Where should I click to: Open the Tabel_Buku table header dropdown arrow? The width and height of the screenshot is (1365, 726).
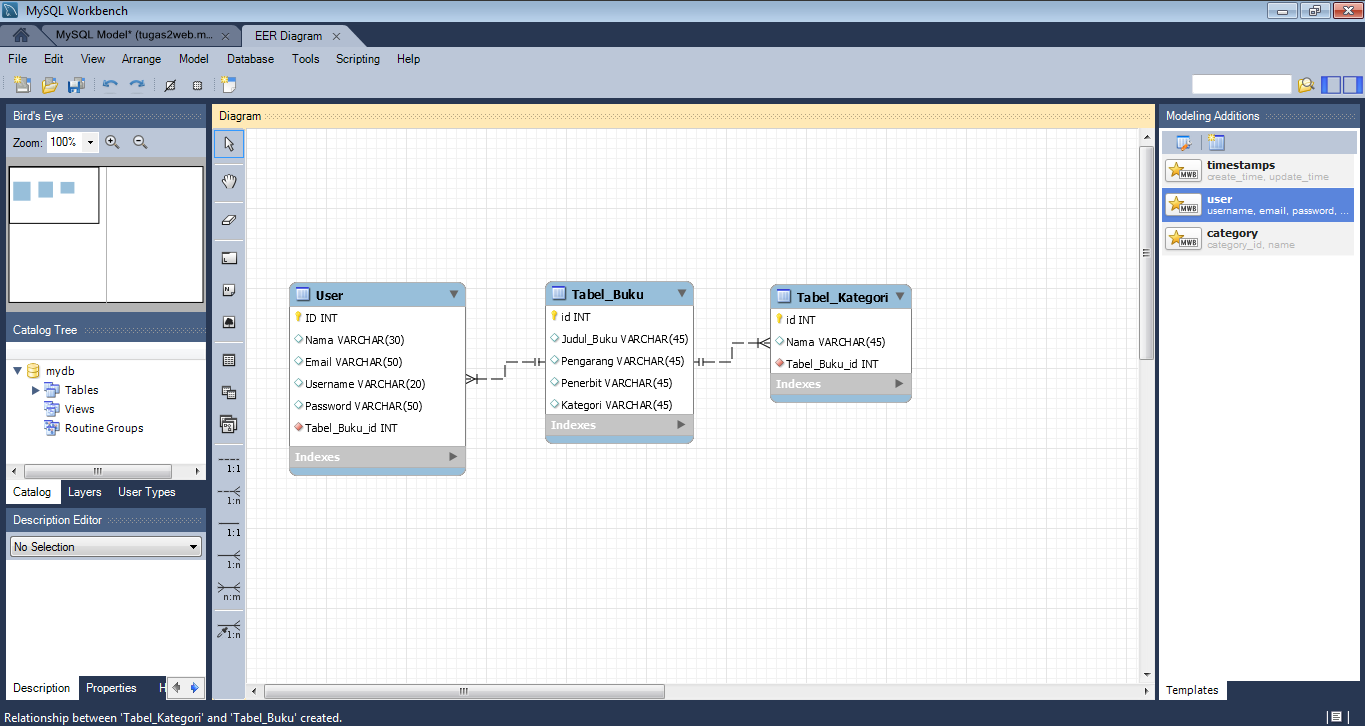pyautogui.click(x=681, y=293)
